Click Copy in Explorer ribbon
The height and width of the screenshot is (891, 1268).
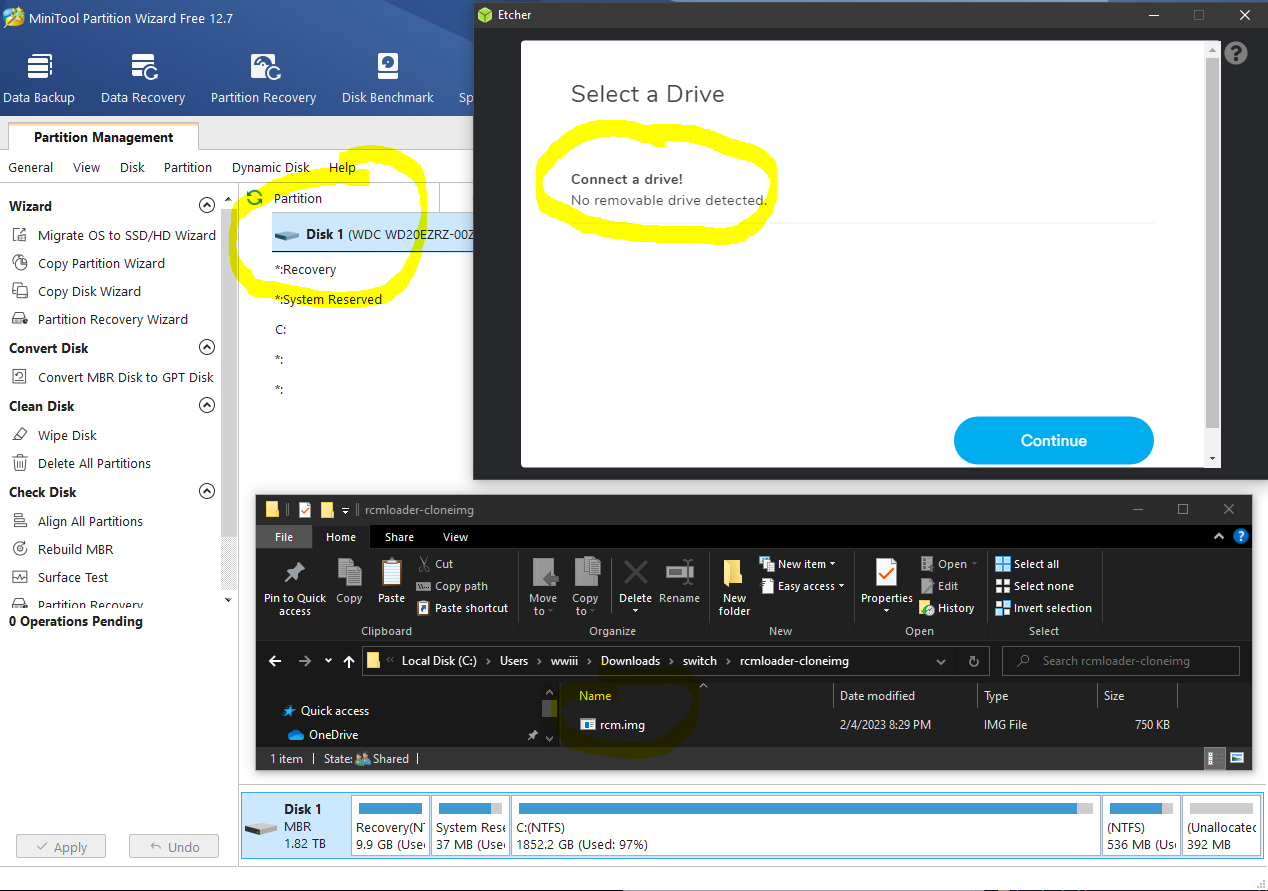click(x=349, y=582)
